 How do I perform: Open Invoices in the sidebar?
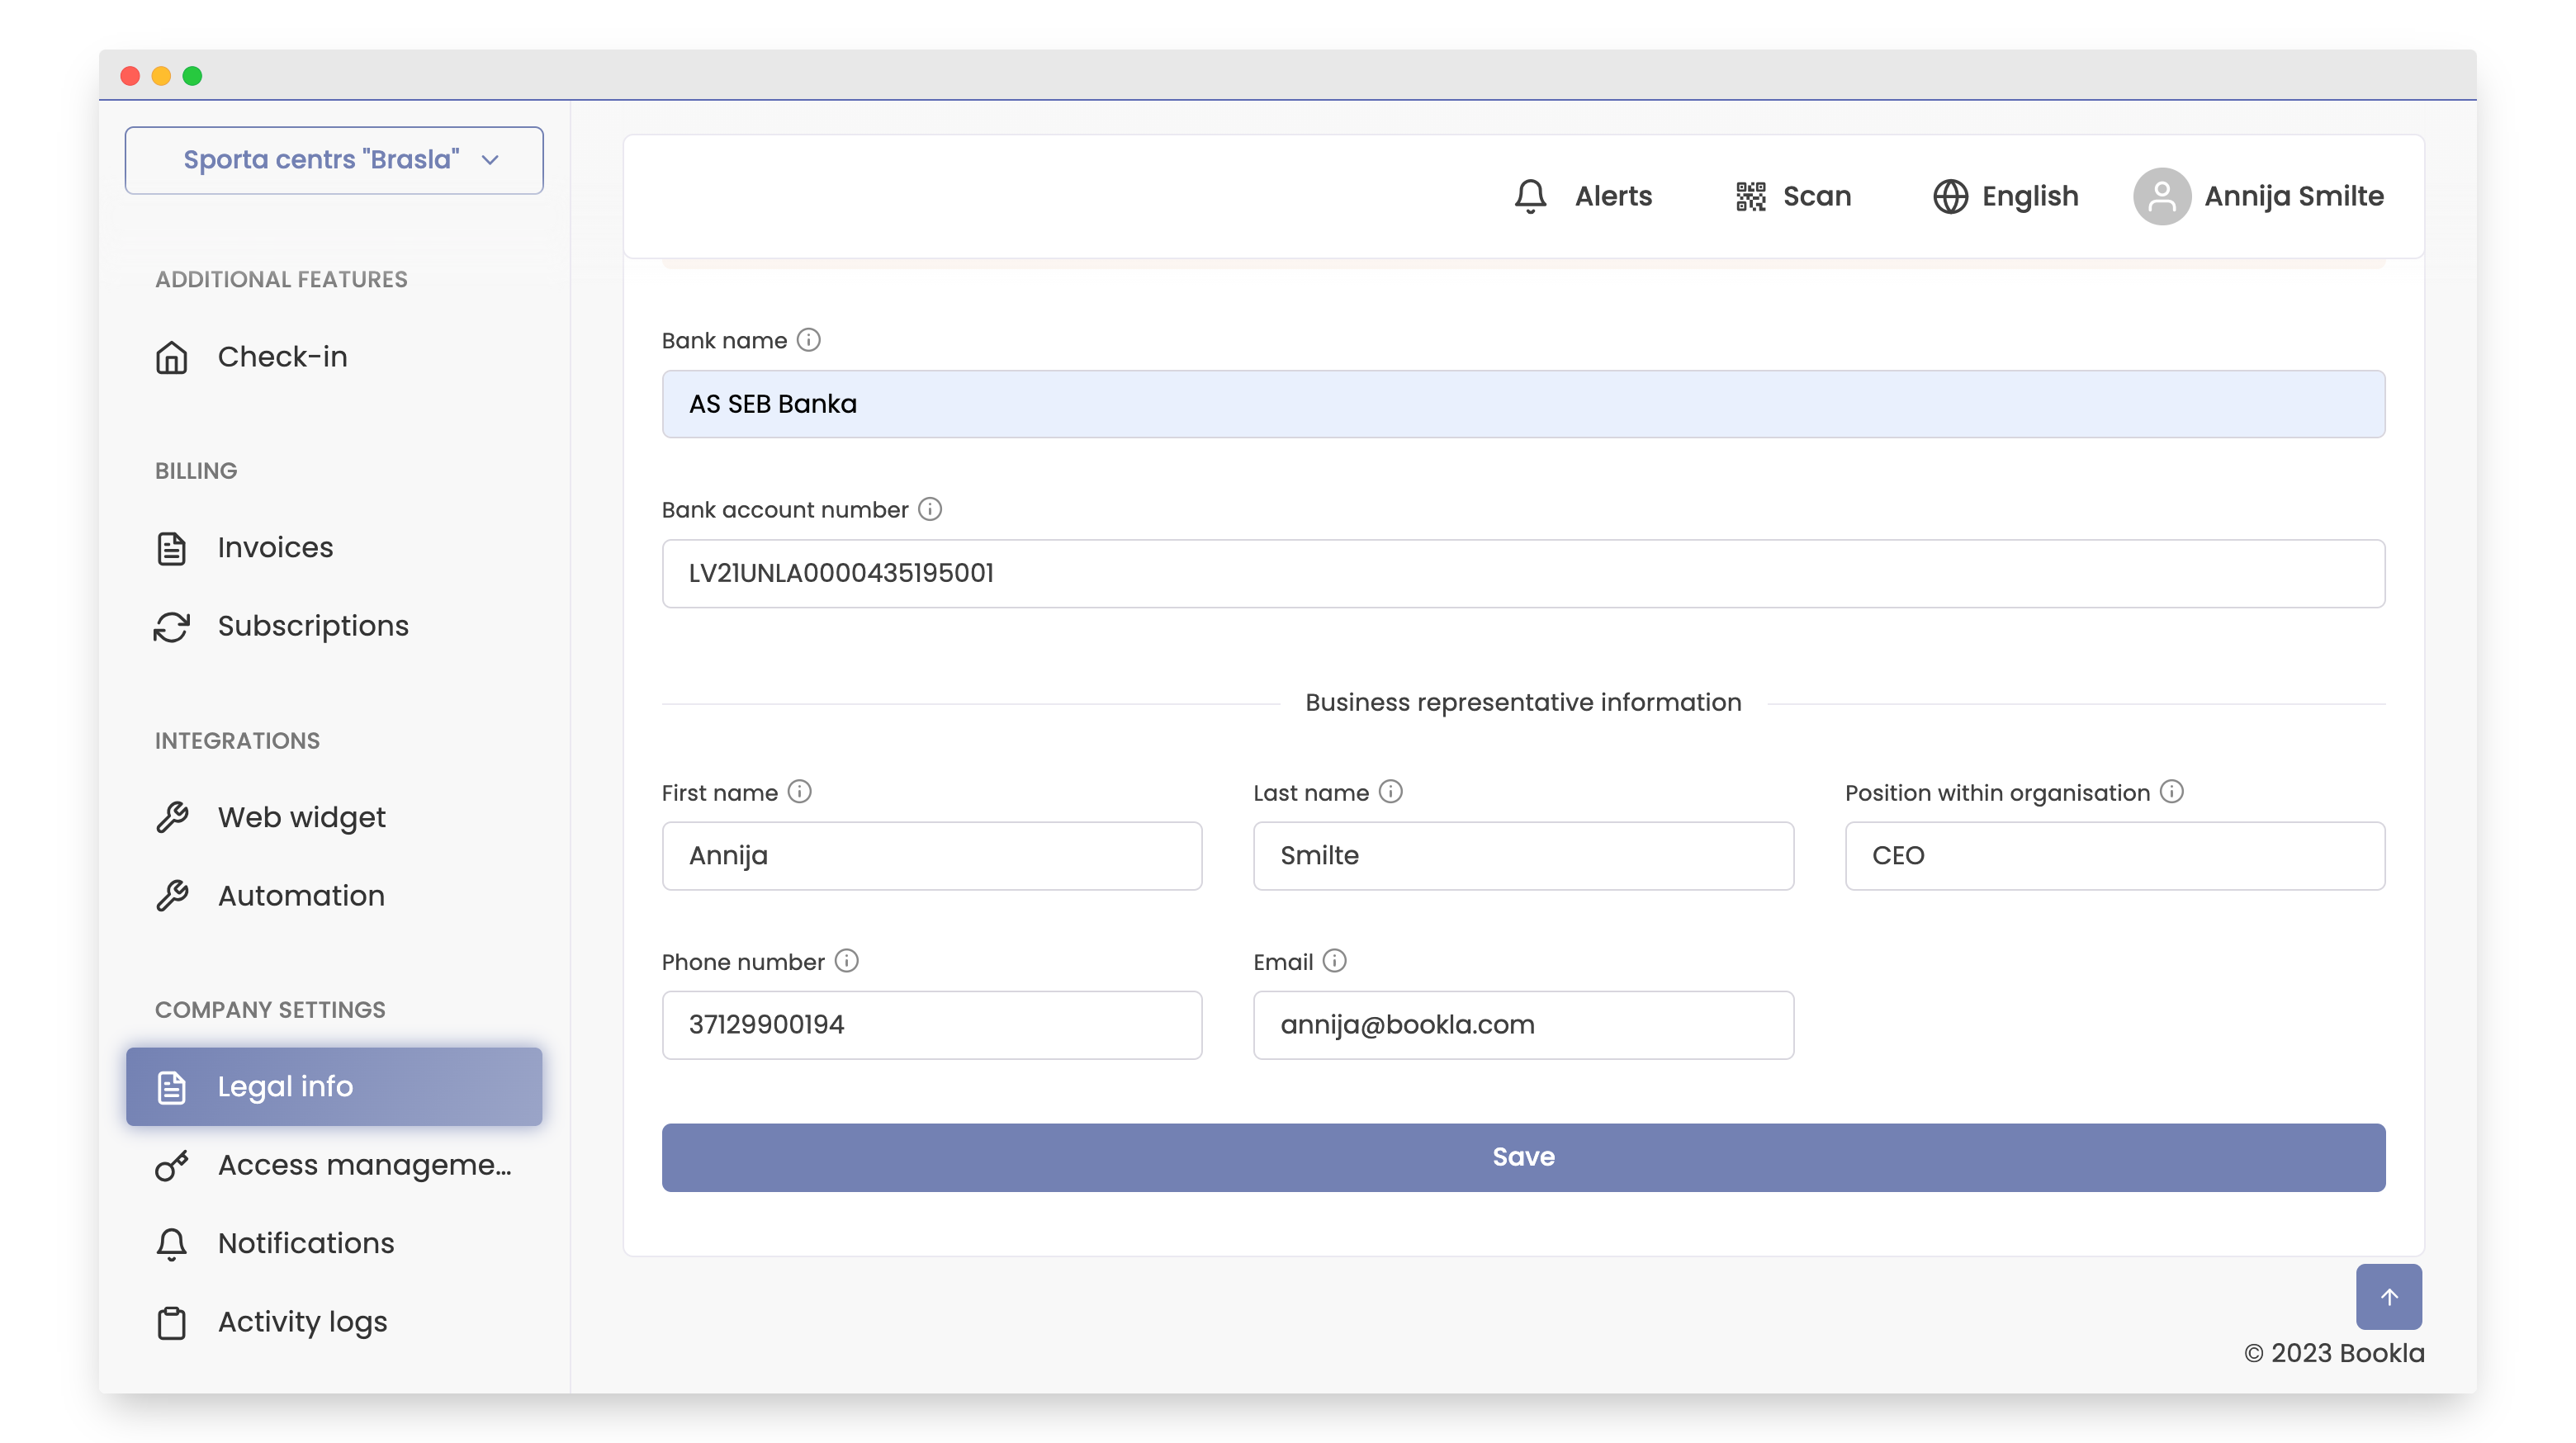(x=275, y=547)
